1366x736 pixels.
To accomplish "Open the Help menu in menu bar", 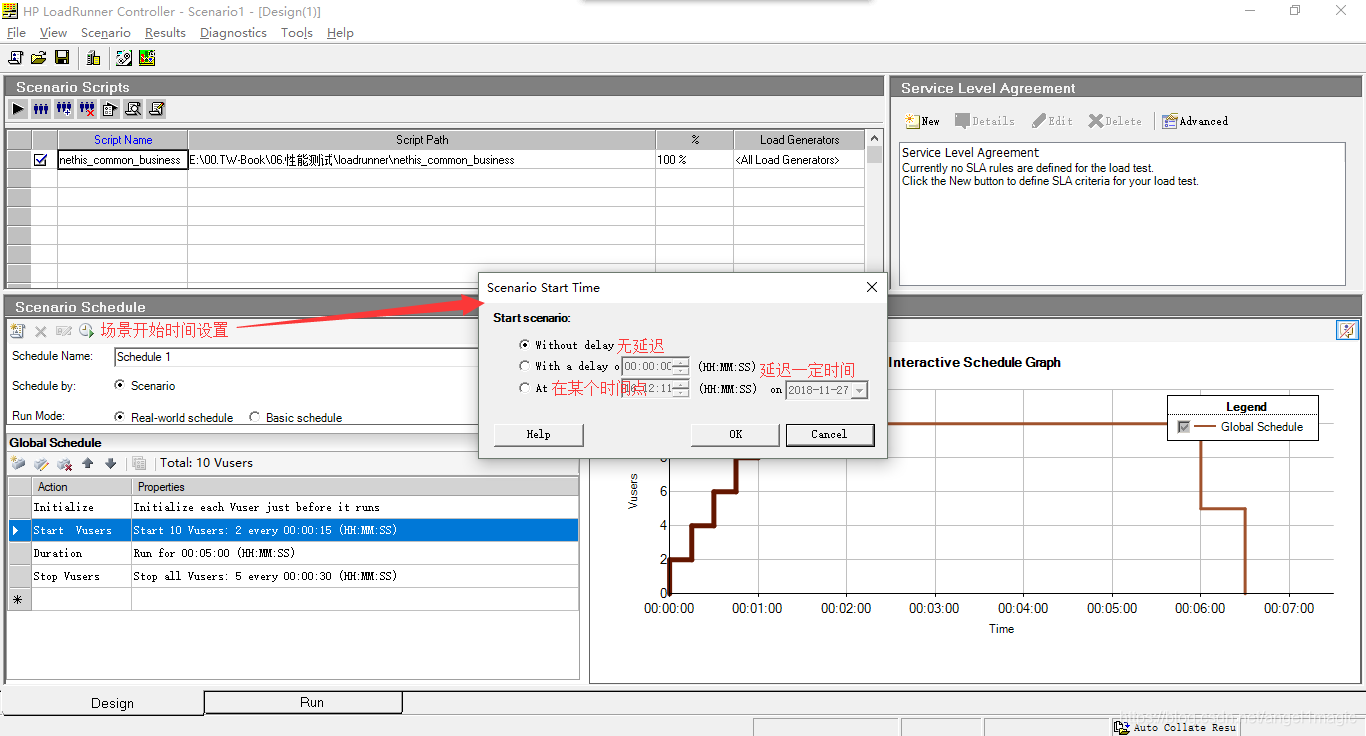I will (340, 32).
